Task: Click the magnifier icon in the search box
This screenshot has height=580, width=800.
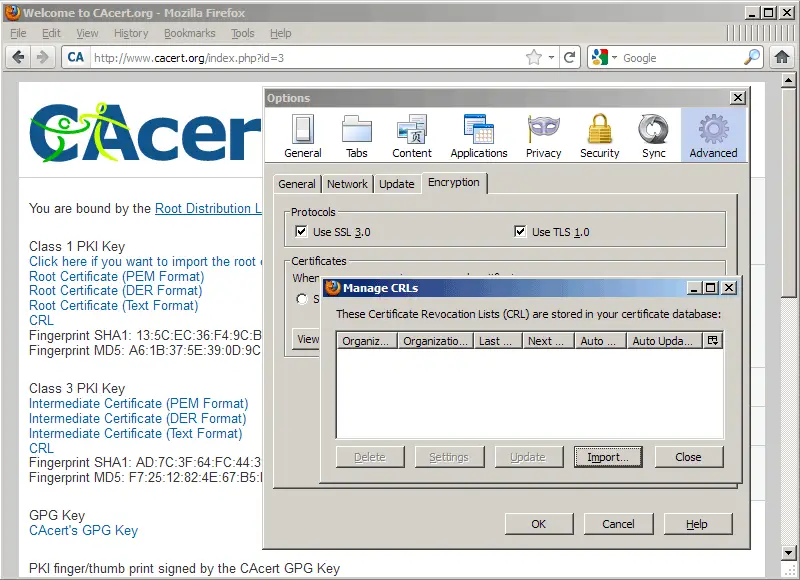Action: [752, 57]
